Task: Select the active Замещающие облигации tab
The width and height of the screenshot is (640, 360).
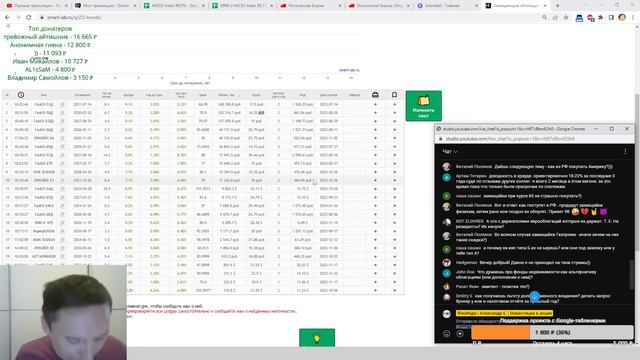Action: pos(515,6)
